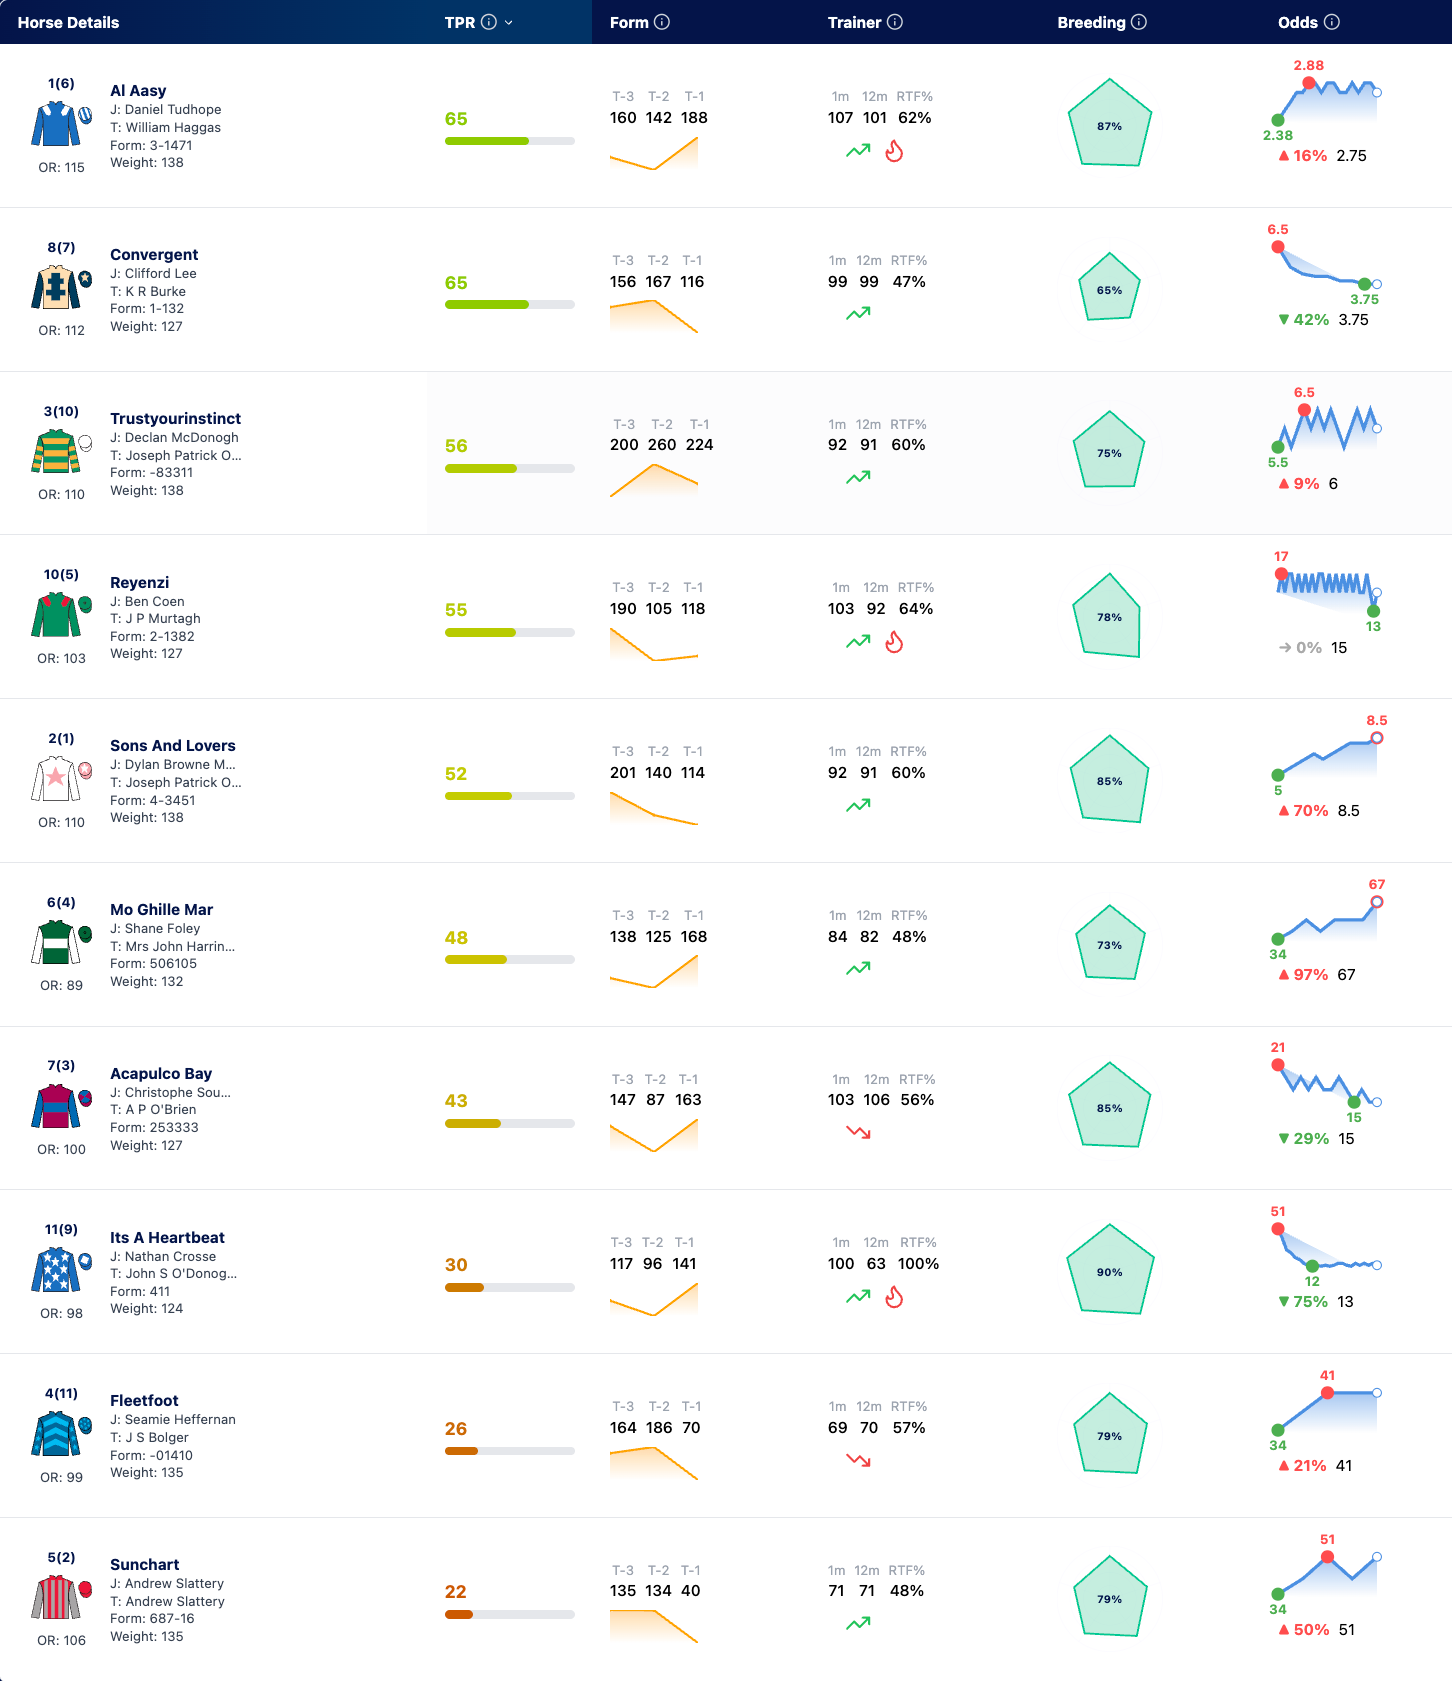Viewport: 1452px width, 1681px height.
Task: Expand the TPR sort dropdown chevron
Action: 509,22
